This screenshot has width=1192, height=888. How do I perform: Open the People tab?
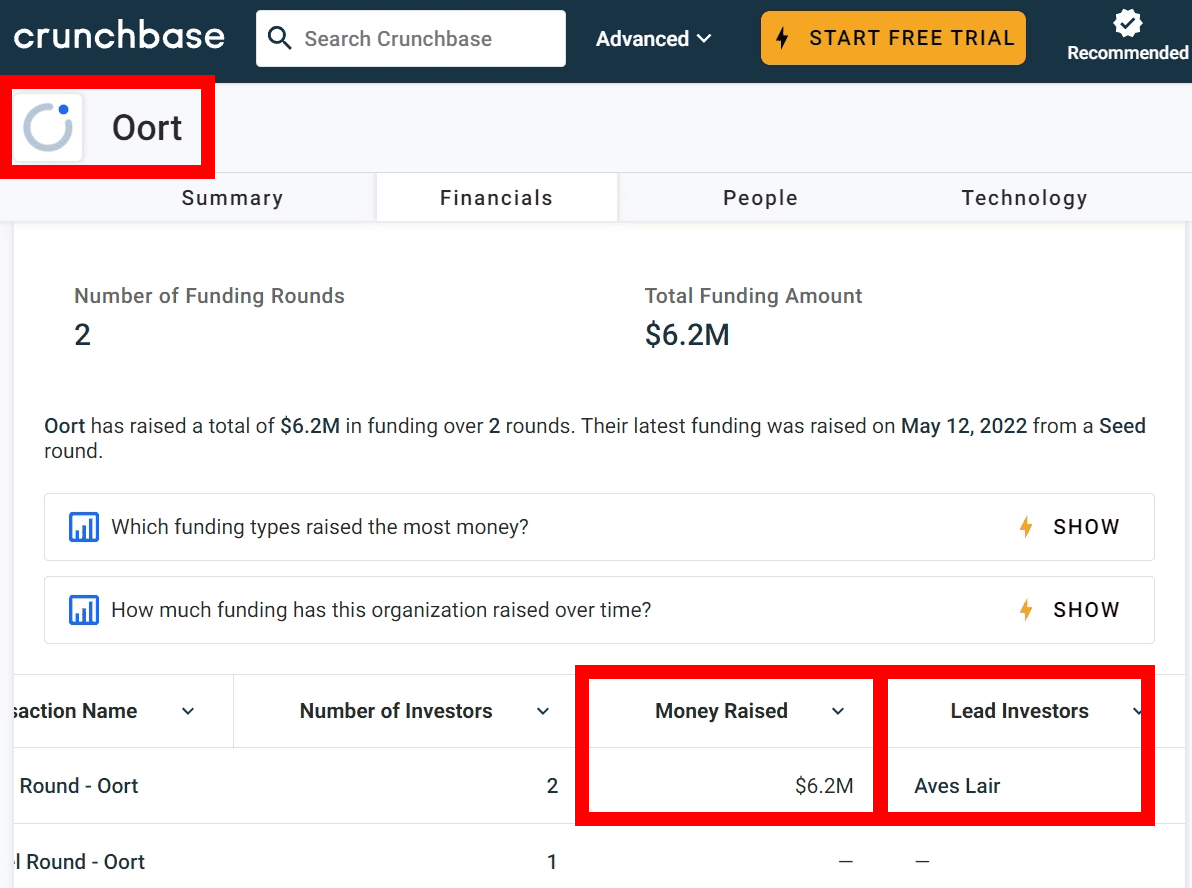[x=760, y=198]
